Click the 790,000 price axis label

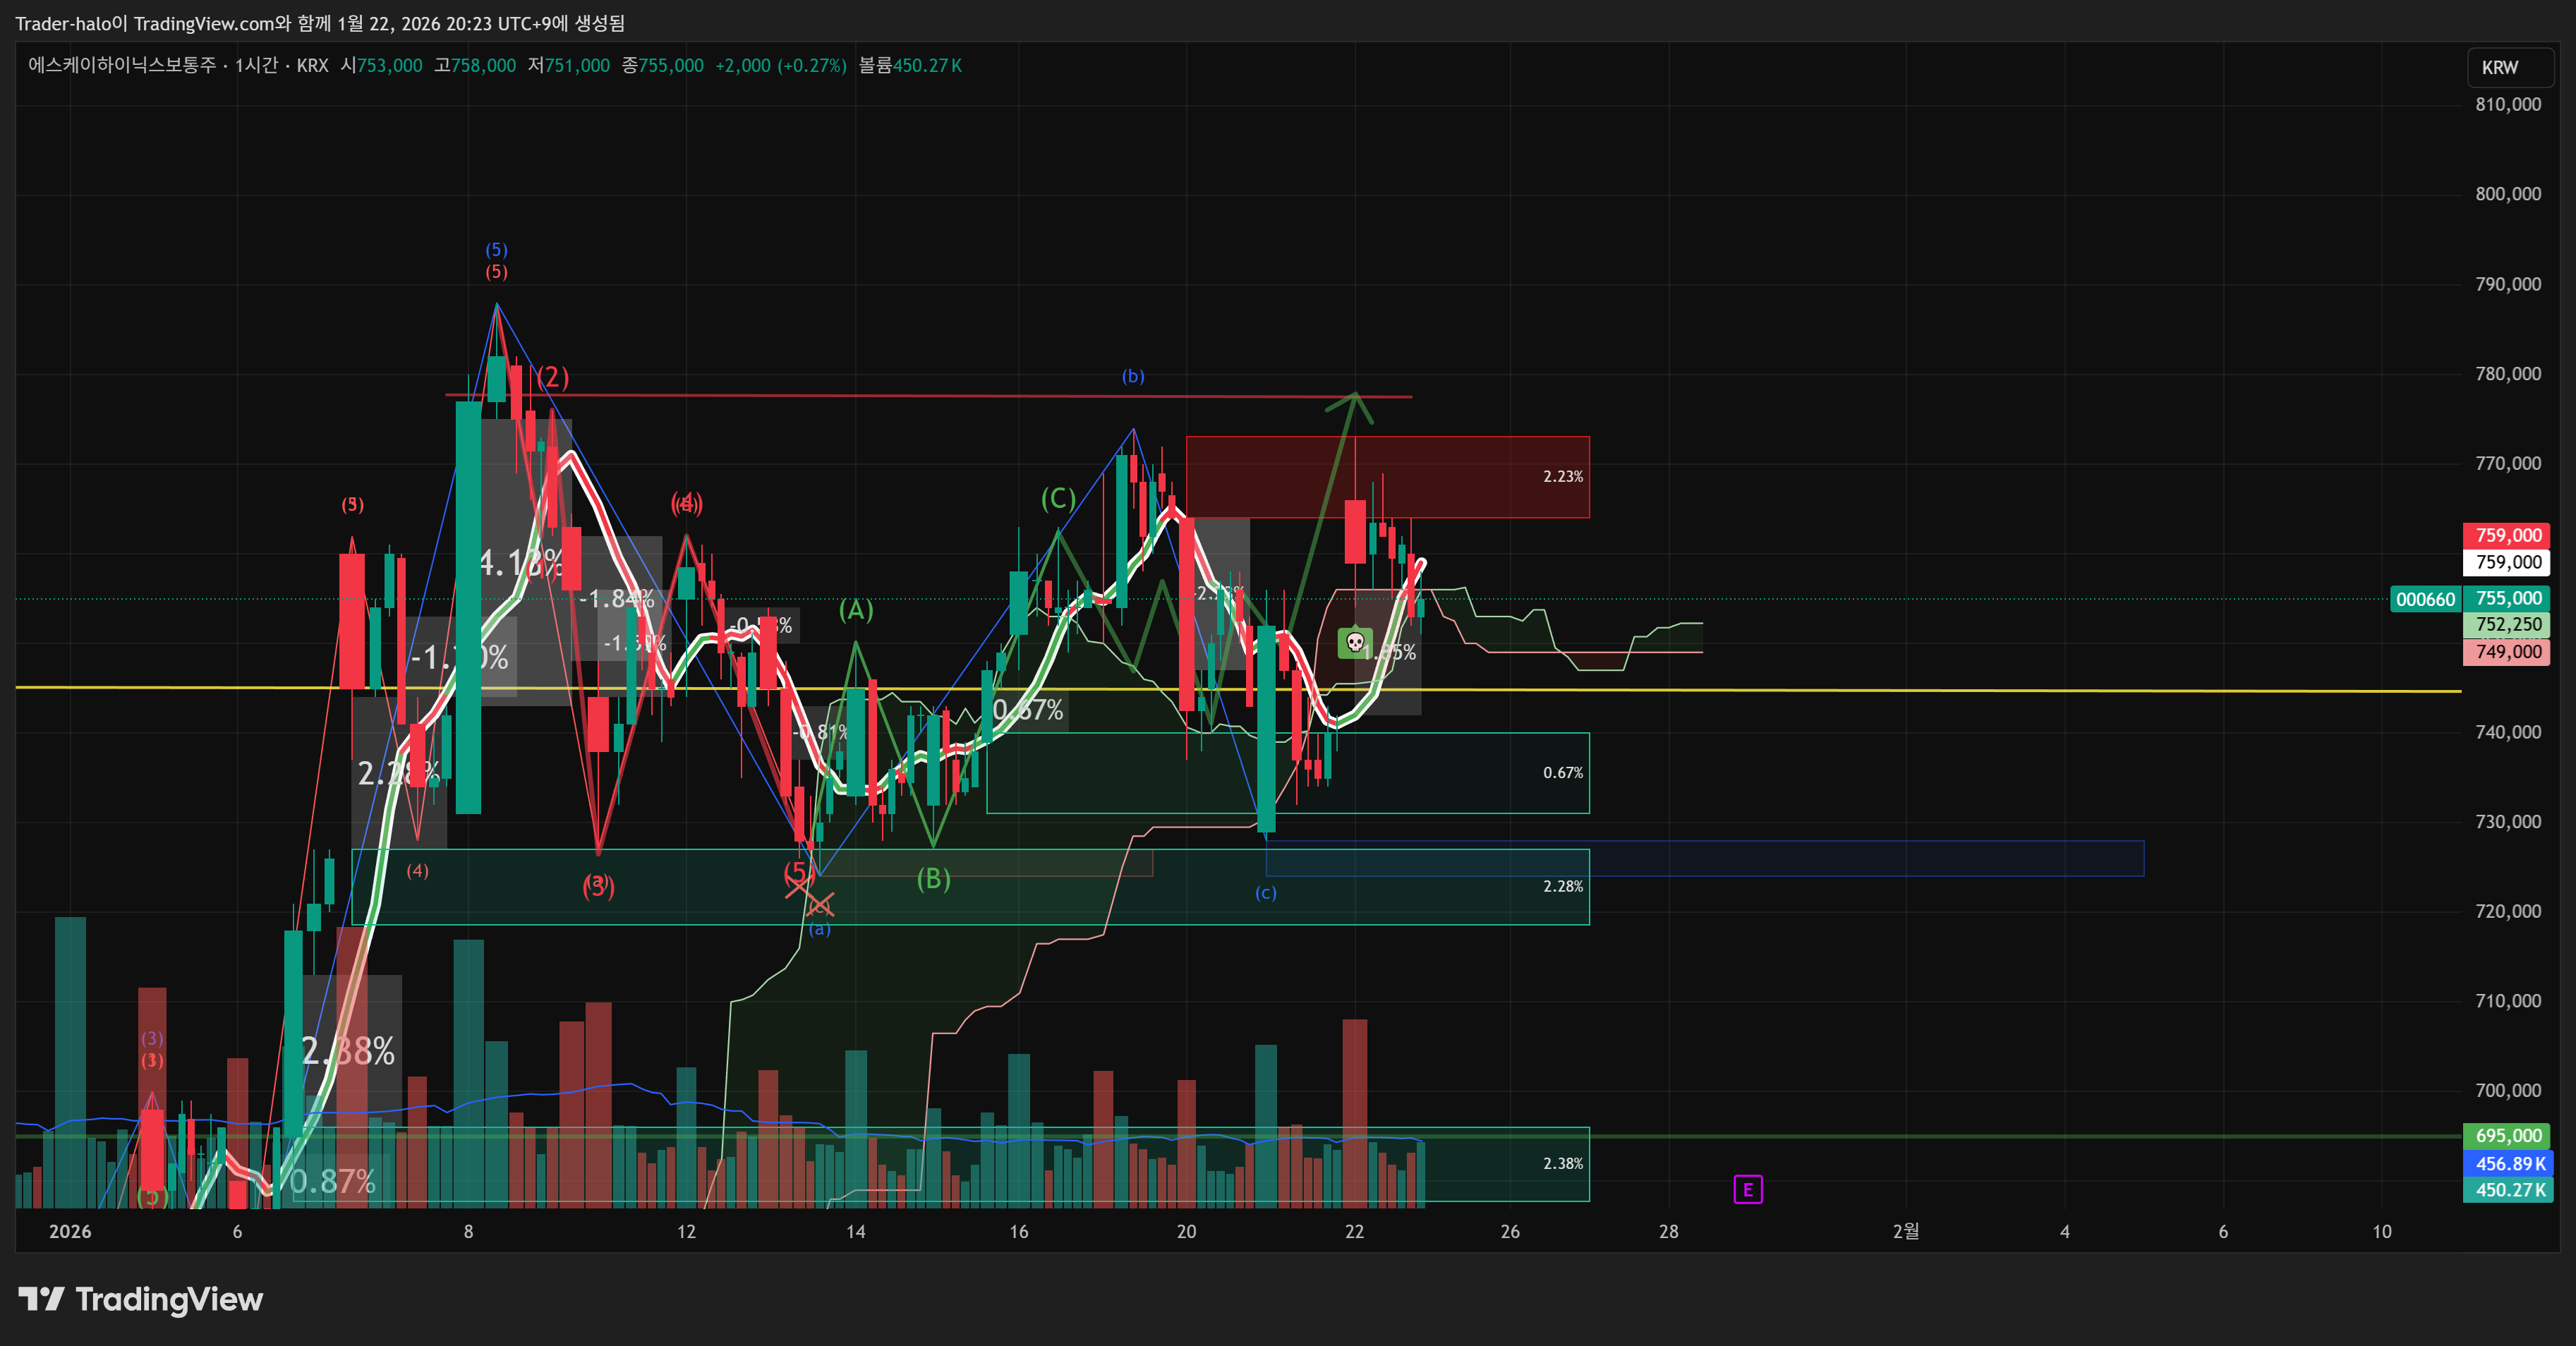click(x=2508, y=284)
